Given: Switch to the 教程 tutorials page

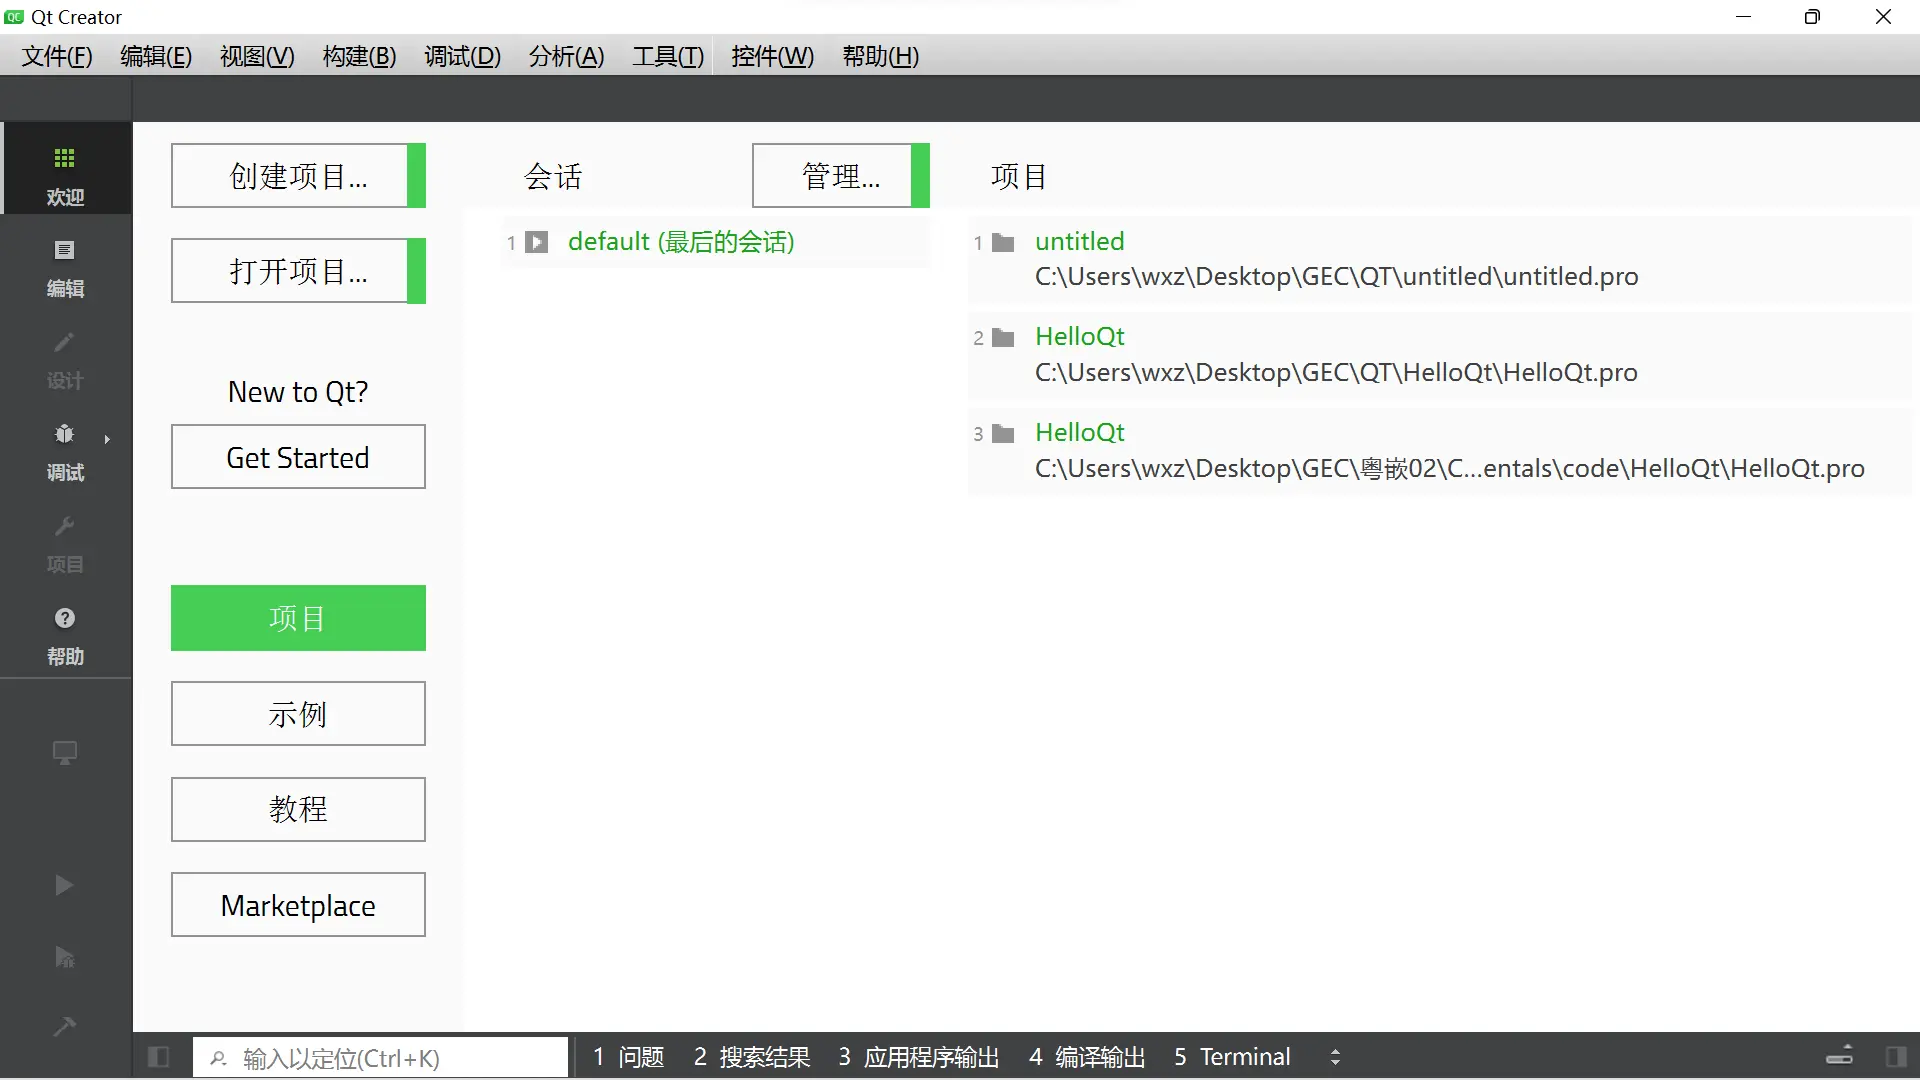Looking at the screenshot, I should click(x=298, y=809).
